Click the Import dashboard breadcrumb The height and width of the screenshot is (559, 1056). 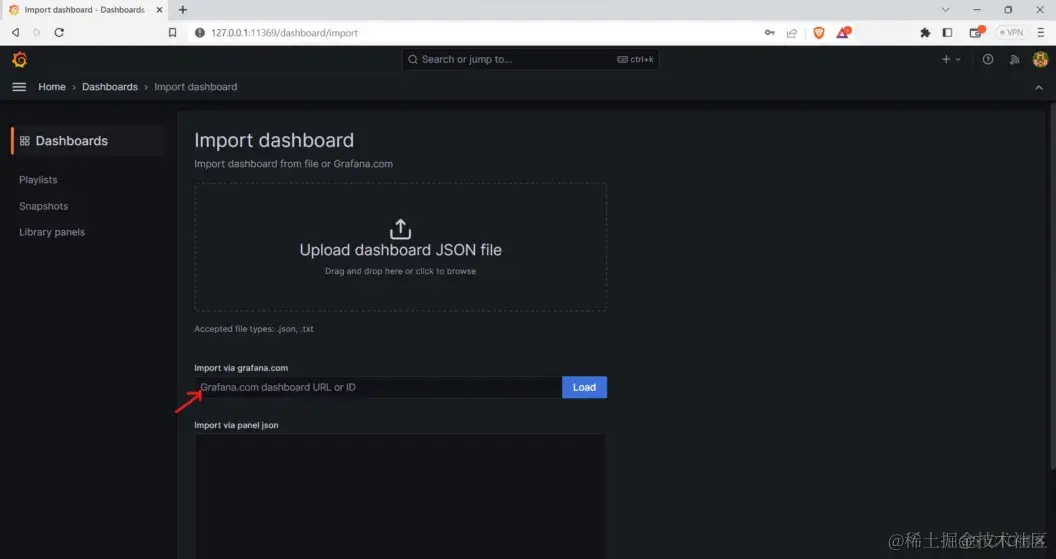(195, 87)
